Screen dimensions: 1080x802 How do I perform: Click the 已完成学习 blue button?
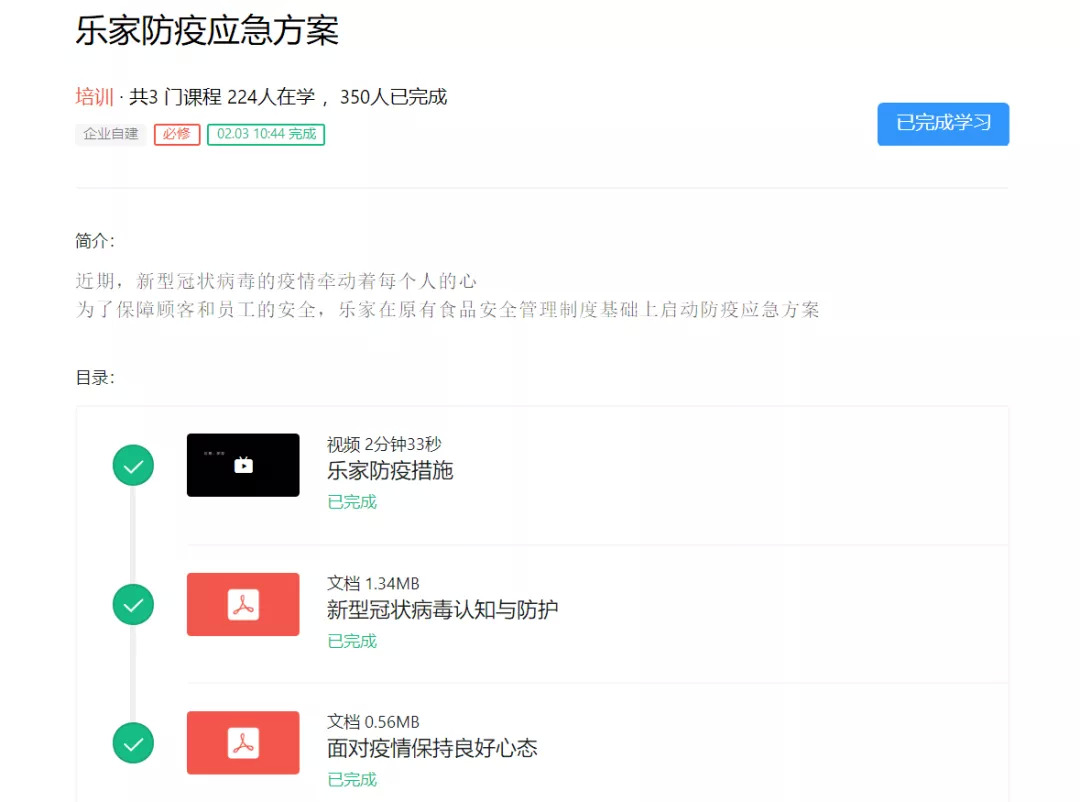pyautogui.click(x=943, y=124)
